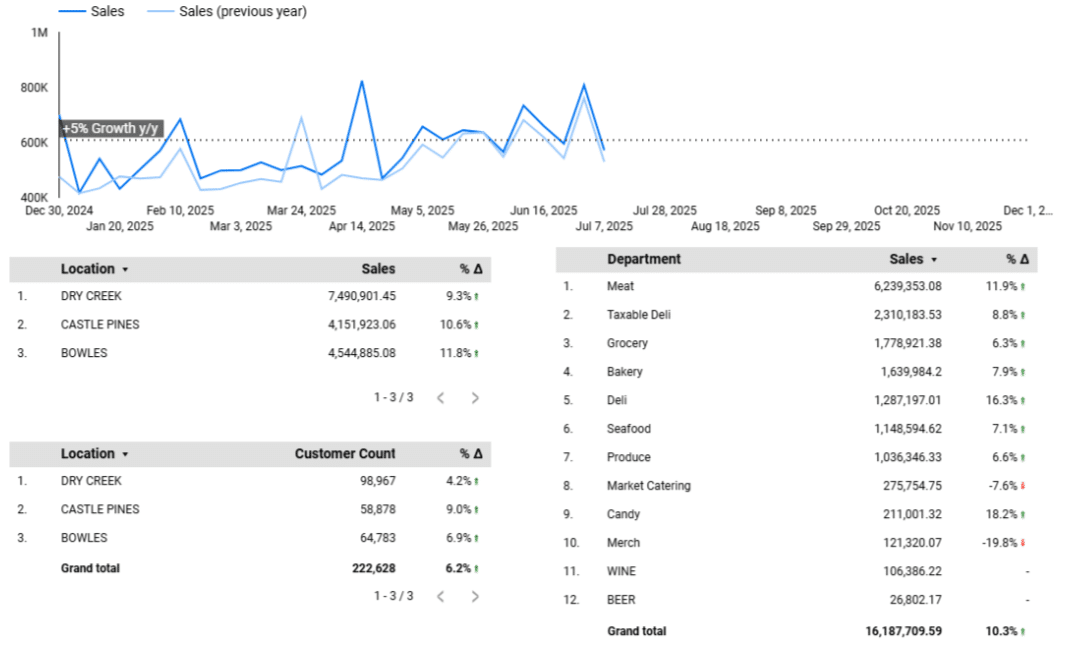Toggle the Sales series in chart legend
Viewport: 1071px width, 660px height.
(92, 12)
